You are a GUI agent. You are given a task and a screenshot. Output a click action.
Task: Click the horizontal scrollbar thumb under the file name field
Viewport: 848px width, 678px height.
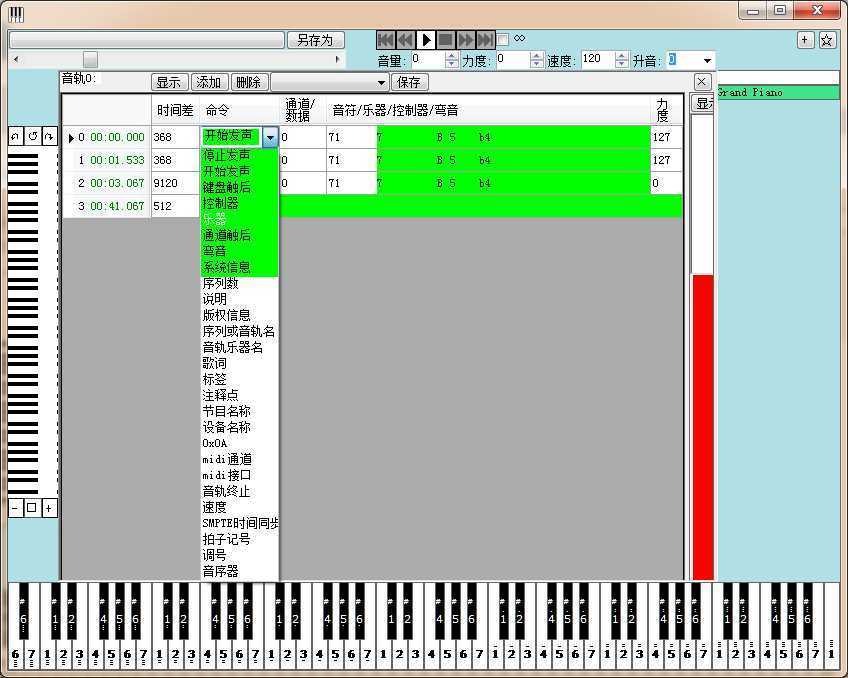click(x=90, y=59)
